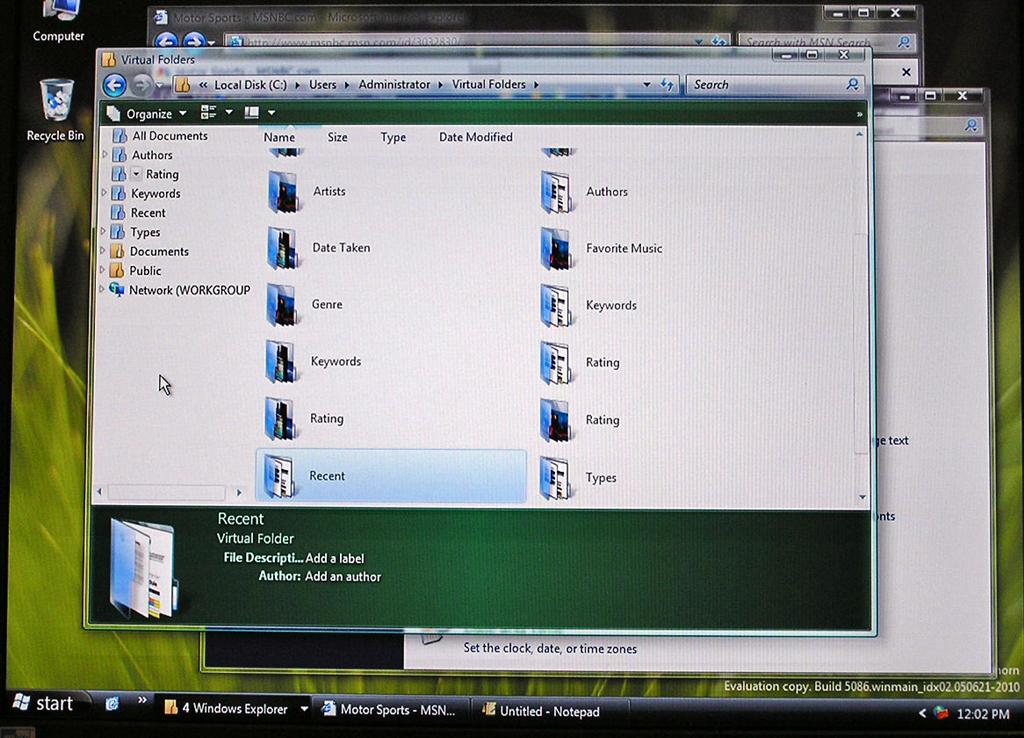Expand the Documents node in the navigation tree
This screenshot has width=1024, height=738.
click(x=103, y=251)
